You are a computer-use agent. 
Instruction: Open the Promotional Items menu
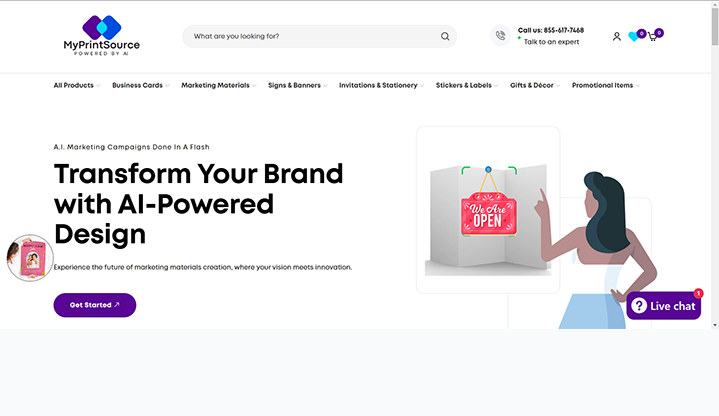pyautogui.click(x=606, y=85)
